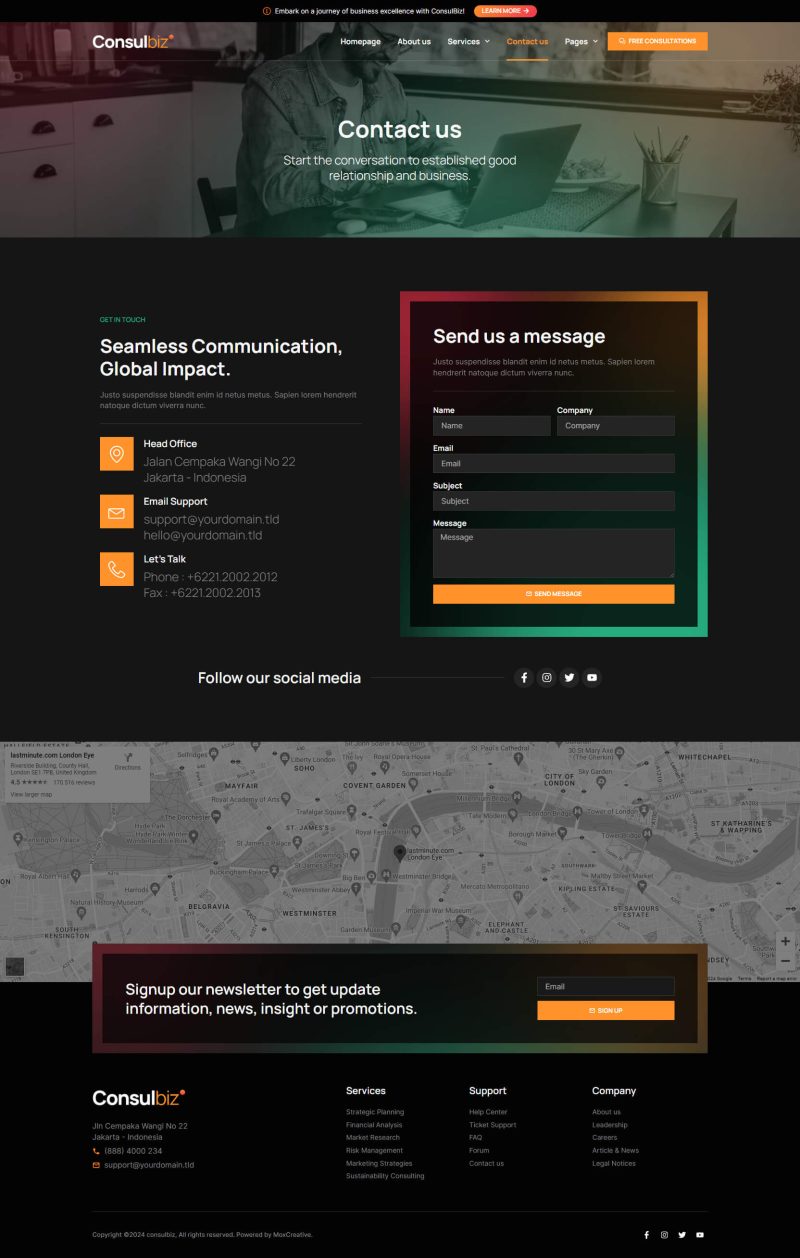This screenshot has width=800, height=1258.
Task: Click the Free Consultations button
Action: pos(657,41)
